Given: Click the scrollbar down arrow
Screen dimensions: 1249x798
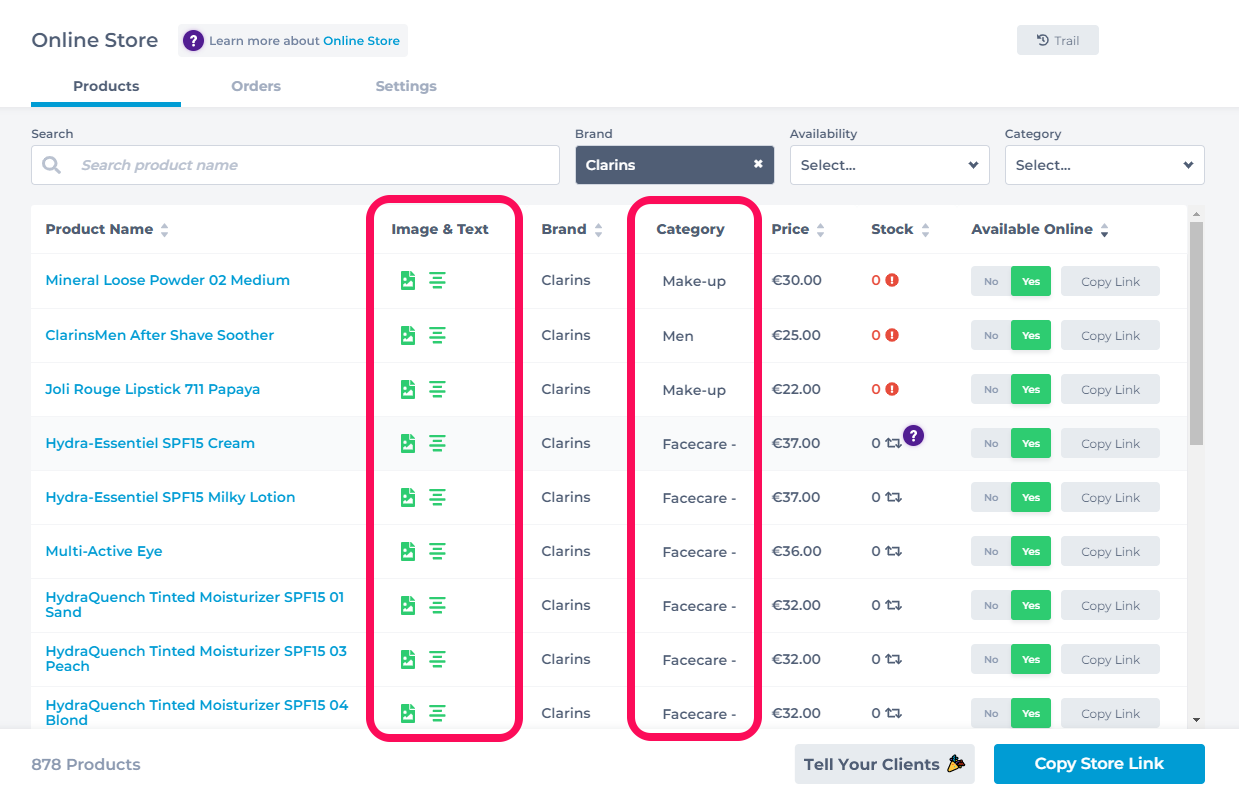Looking at the screenshot, I should click(1196, 719).
